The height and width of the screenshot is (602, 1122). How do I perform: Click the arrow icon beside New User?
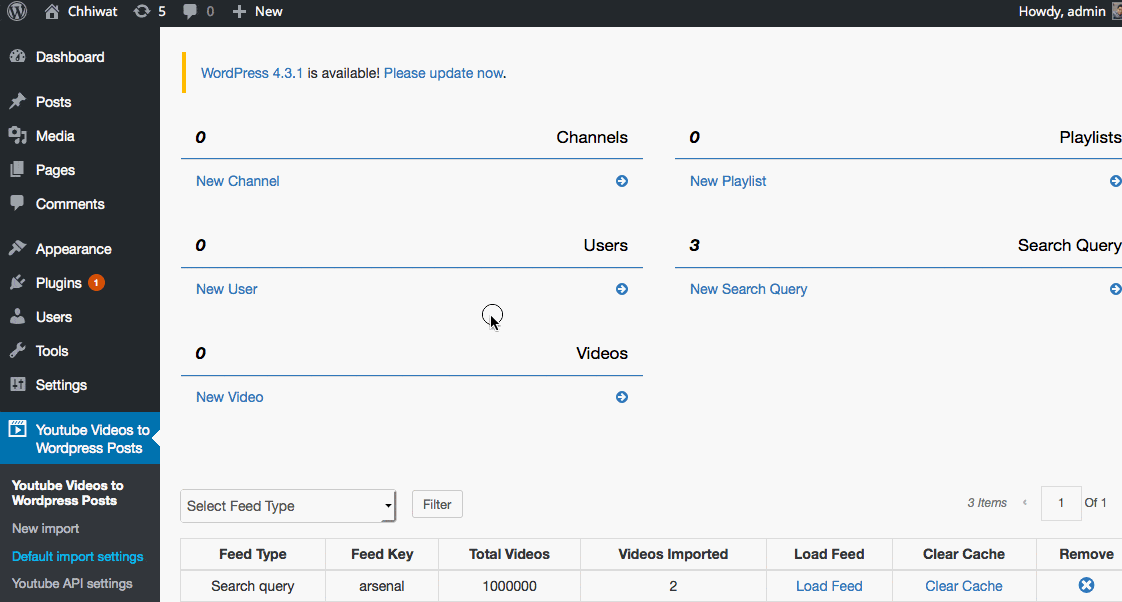click(x=622, y=289)
